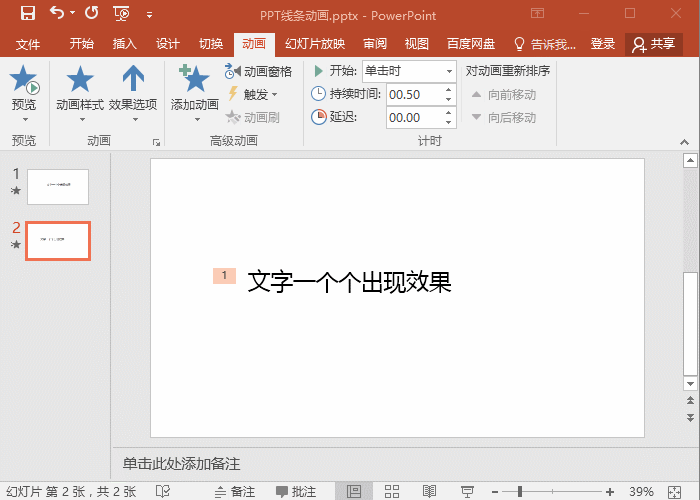Click animation star beside slide 2
The height and width of the screenshot is (500, 700).
[x=16, y=245]
